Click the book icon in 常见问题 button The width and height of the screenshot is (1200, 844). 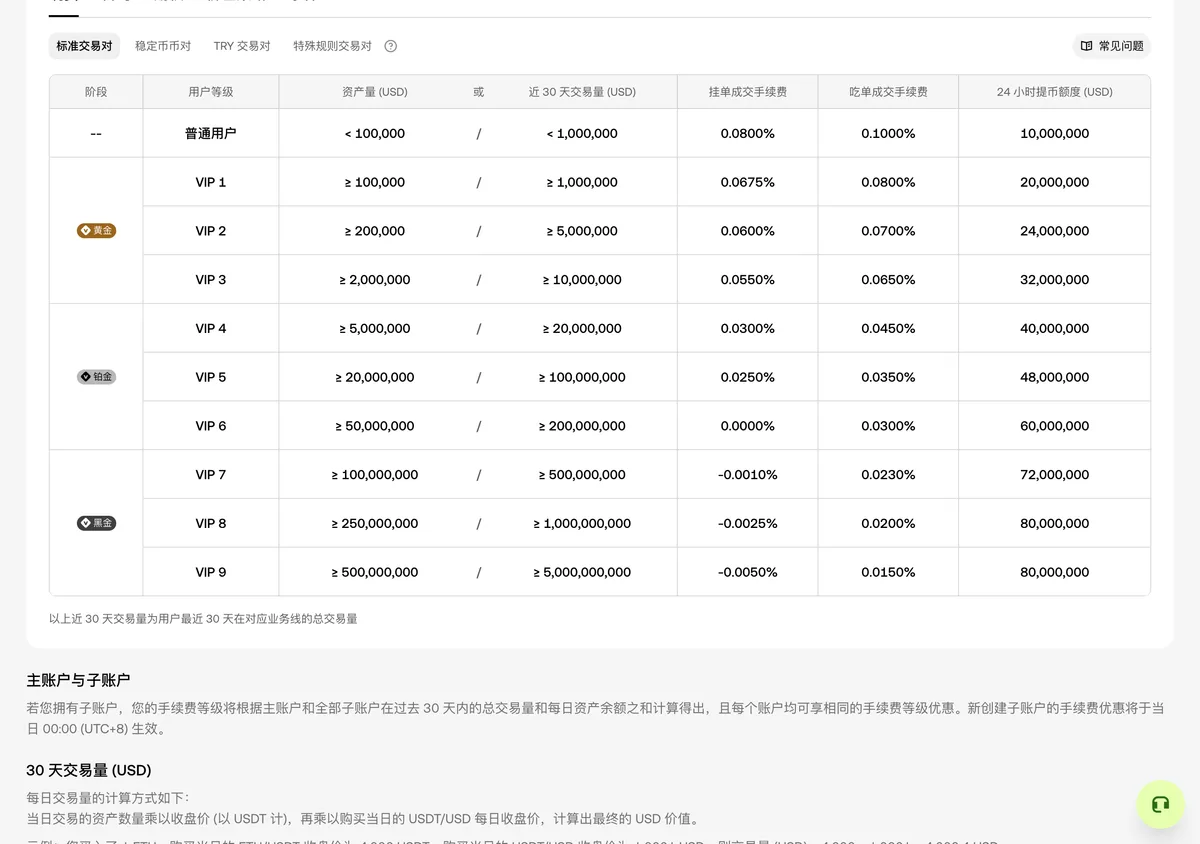point(1086,46)
